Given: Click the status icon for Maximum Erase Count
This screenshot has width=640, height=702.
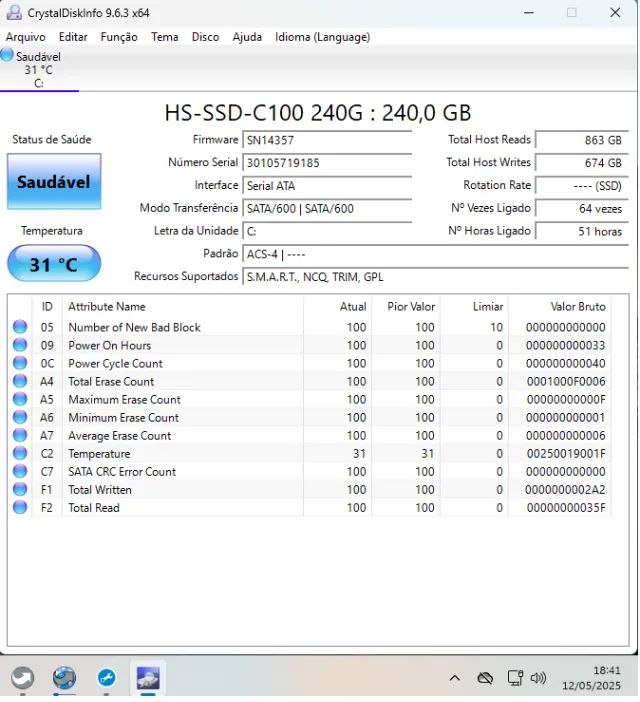Looking at the screenshot, I should coord(20,399).
